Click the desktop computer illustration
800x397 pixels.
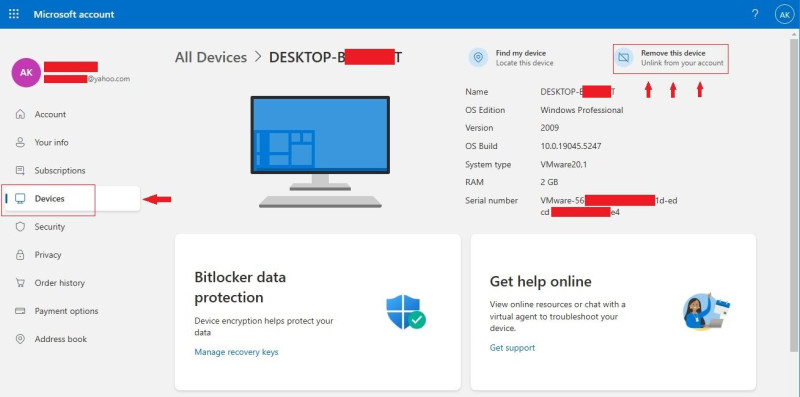(320, 152)
